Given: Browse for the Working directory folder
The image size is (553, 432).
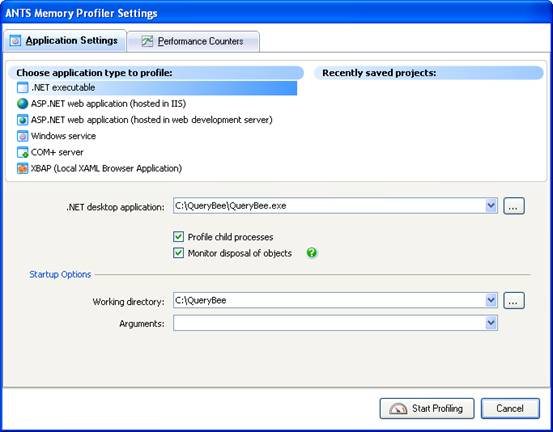Looking at the screenshot, I should [x=514, y=301].
